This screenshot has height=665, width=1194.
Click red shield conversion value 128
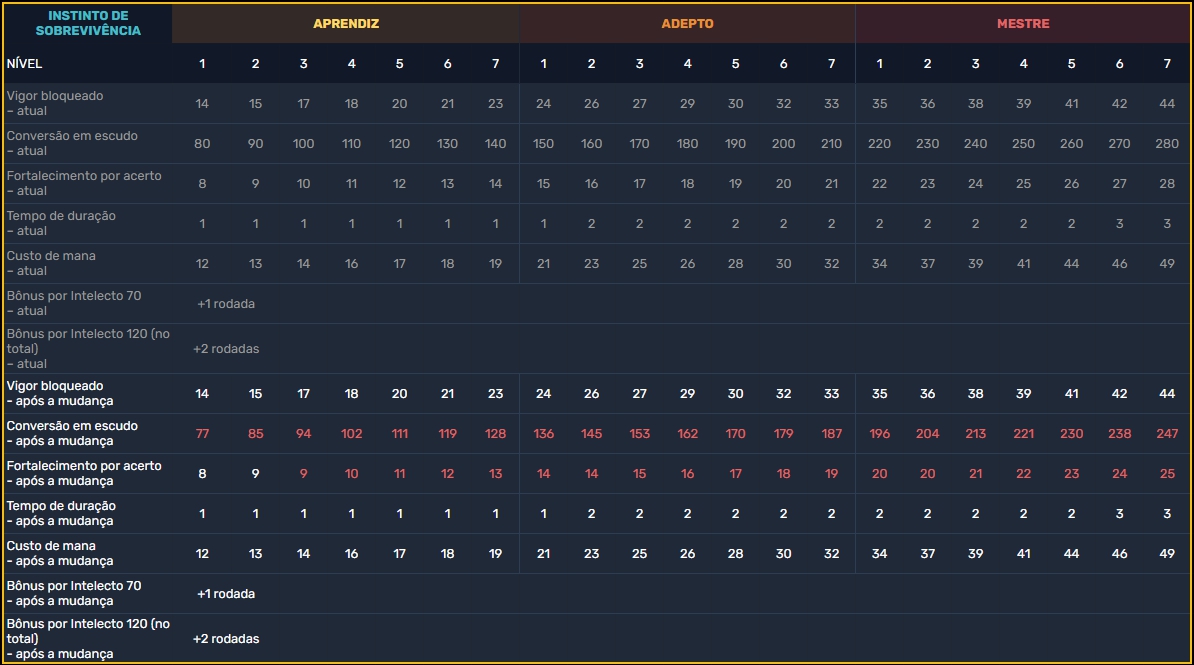point(495,434)
